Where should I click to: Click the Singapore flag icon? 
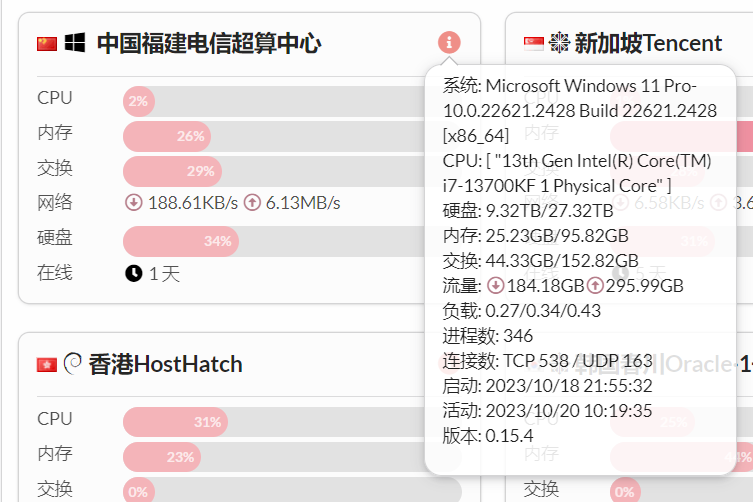click(x=534, y=43)
